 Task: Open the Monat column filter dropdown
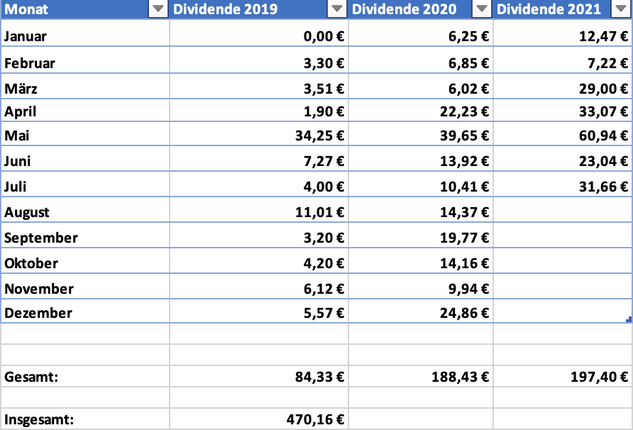point(158,9)
